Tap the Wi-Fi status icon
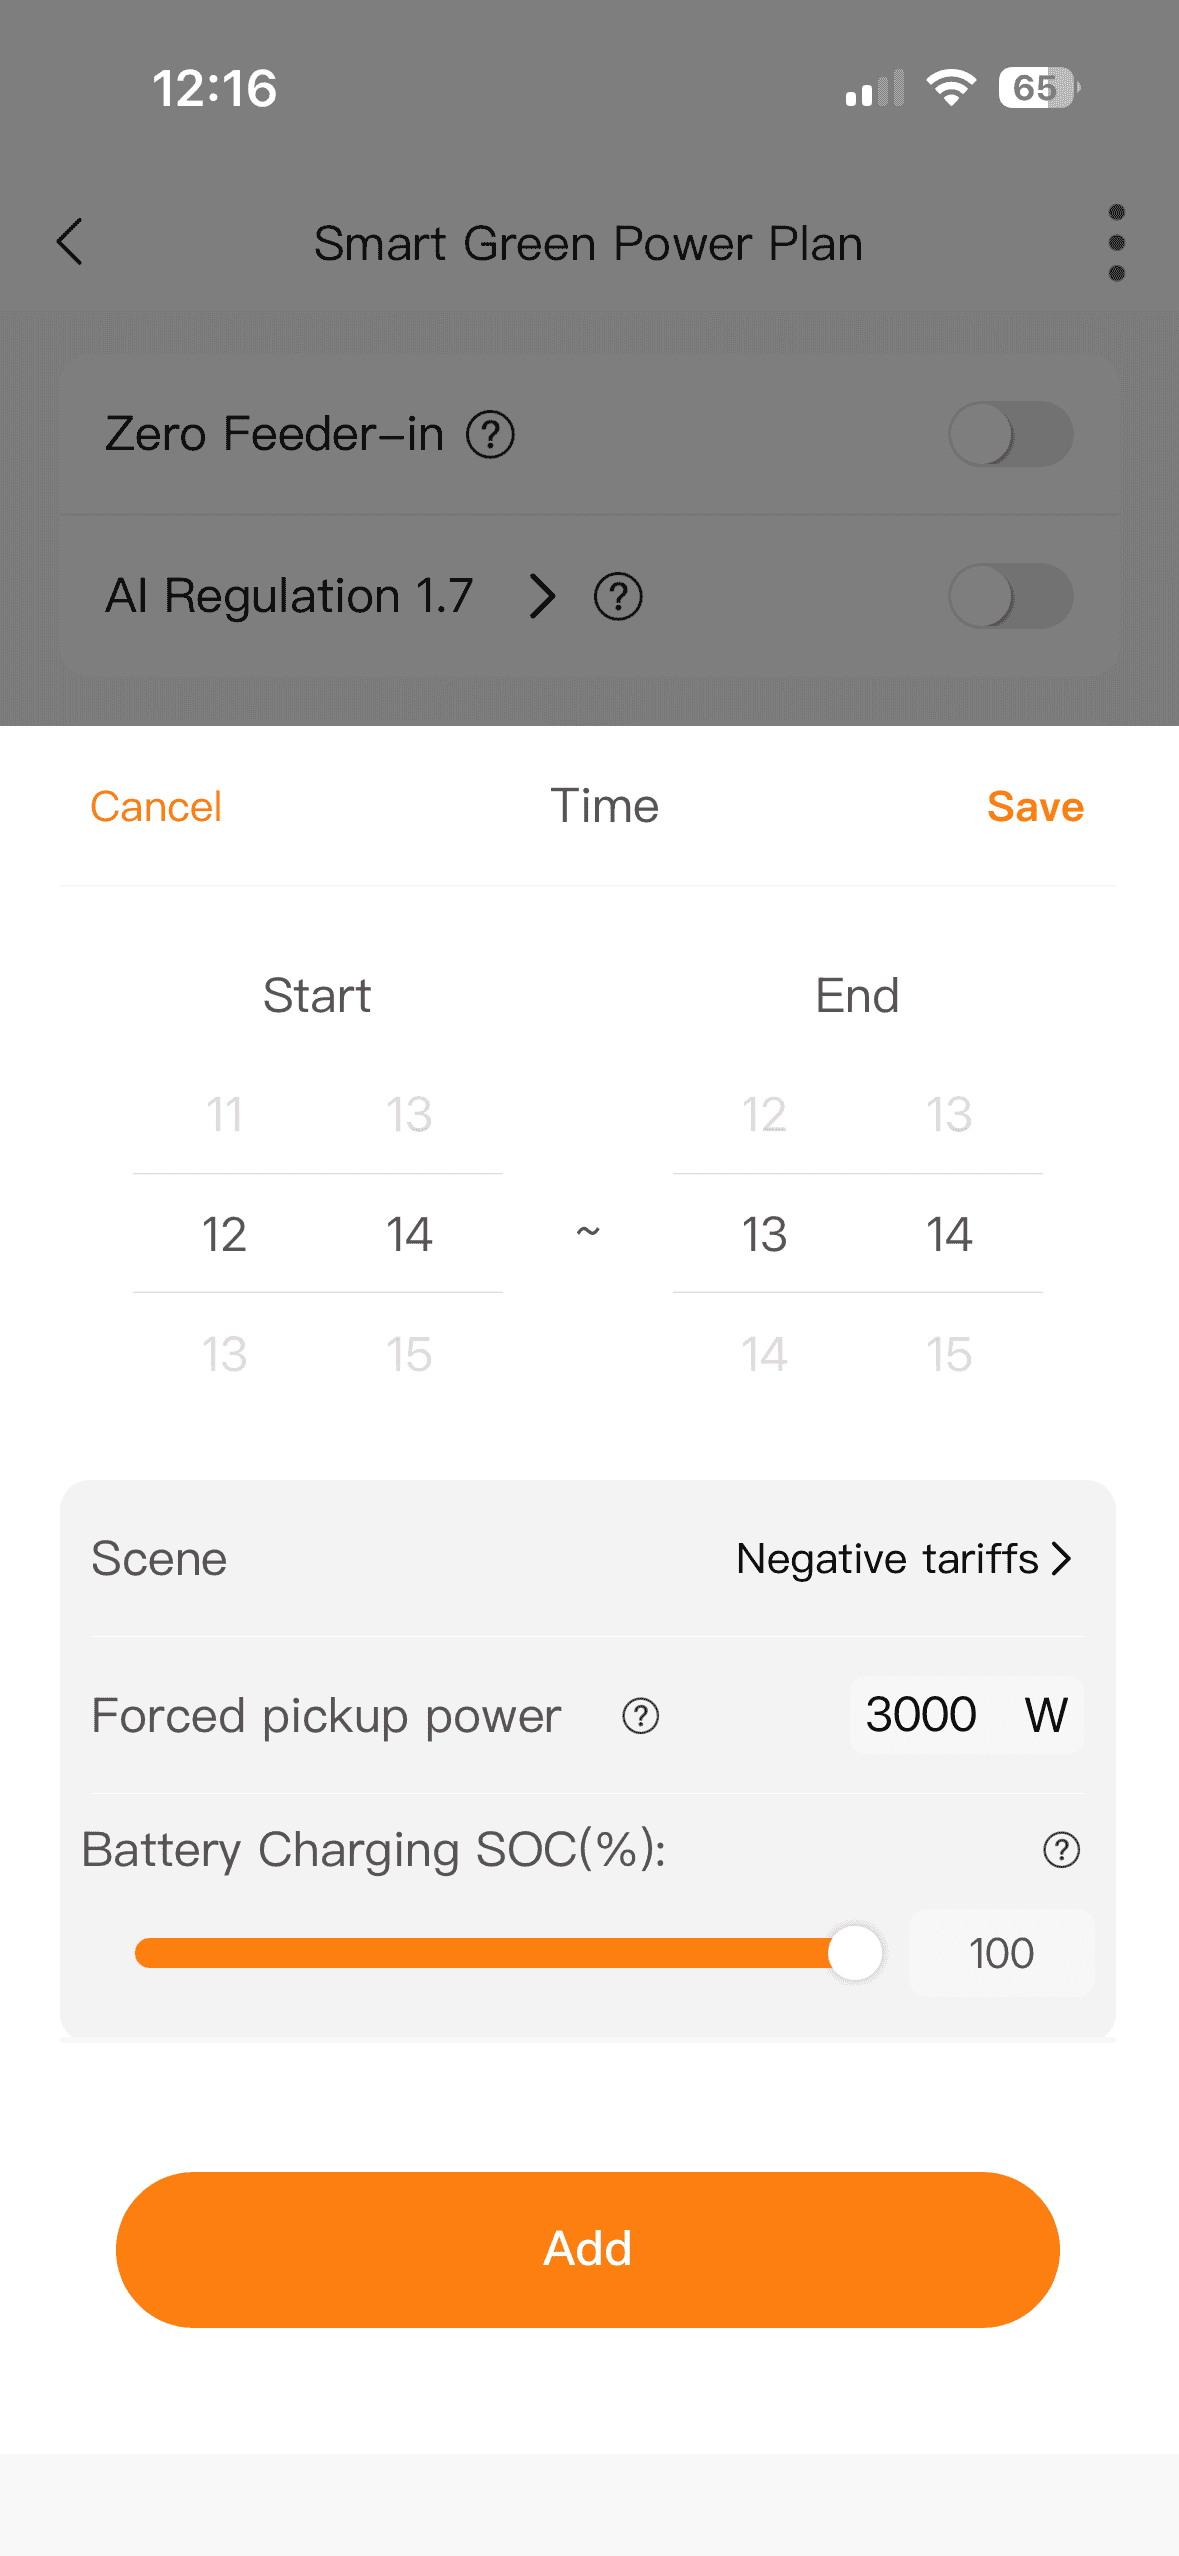1179x2556 pixels. (x=950, y=88)
